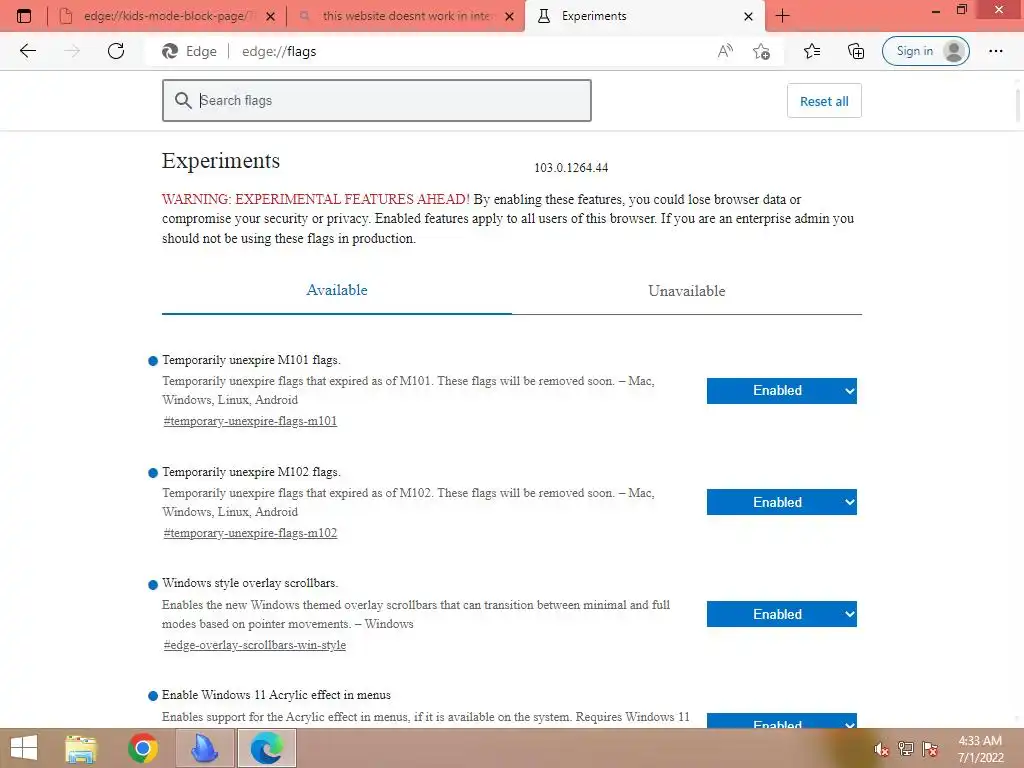Screen dimensions: 1024x768
Task: Switch to the kids-mode-block-page tab
Action: pyautogui.click(x=167, y=16)
